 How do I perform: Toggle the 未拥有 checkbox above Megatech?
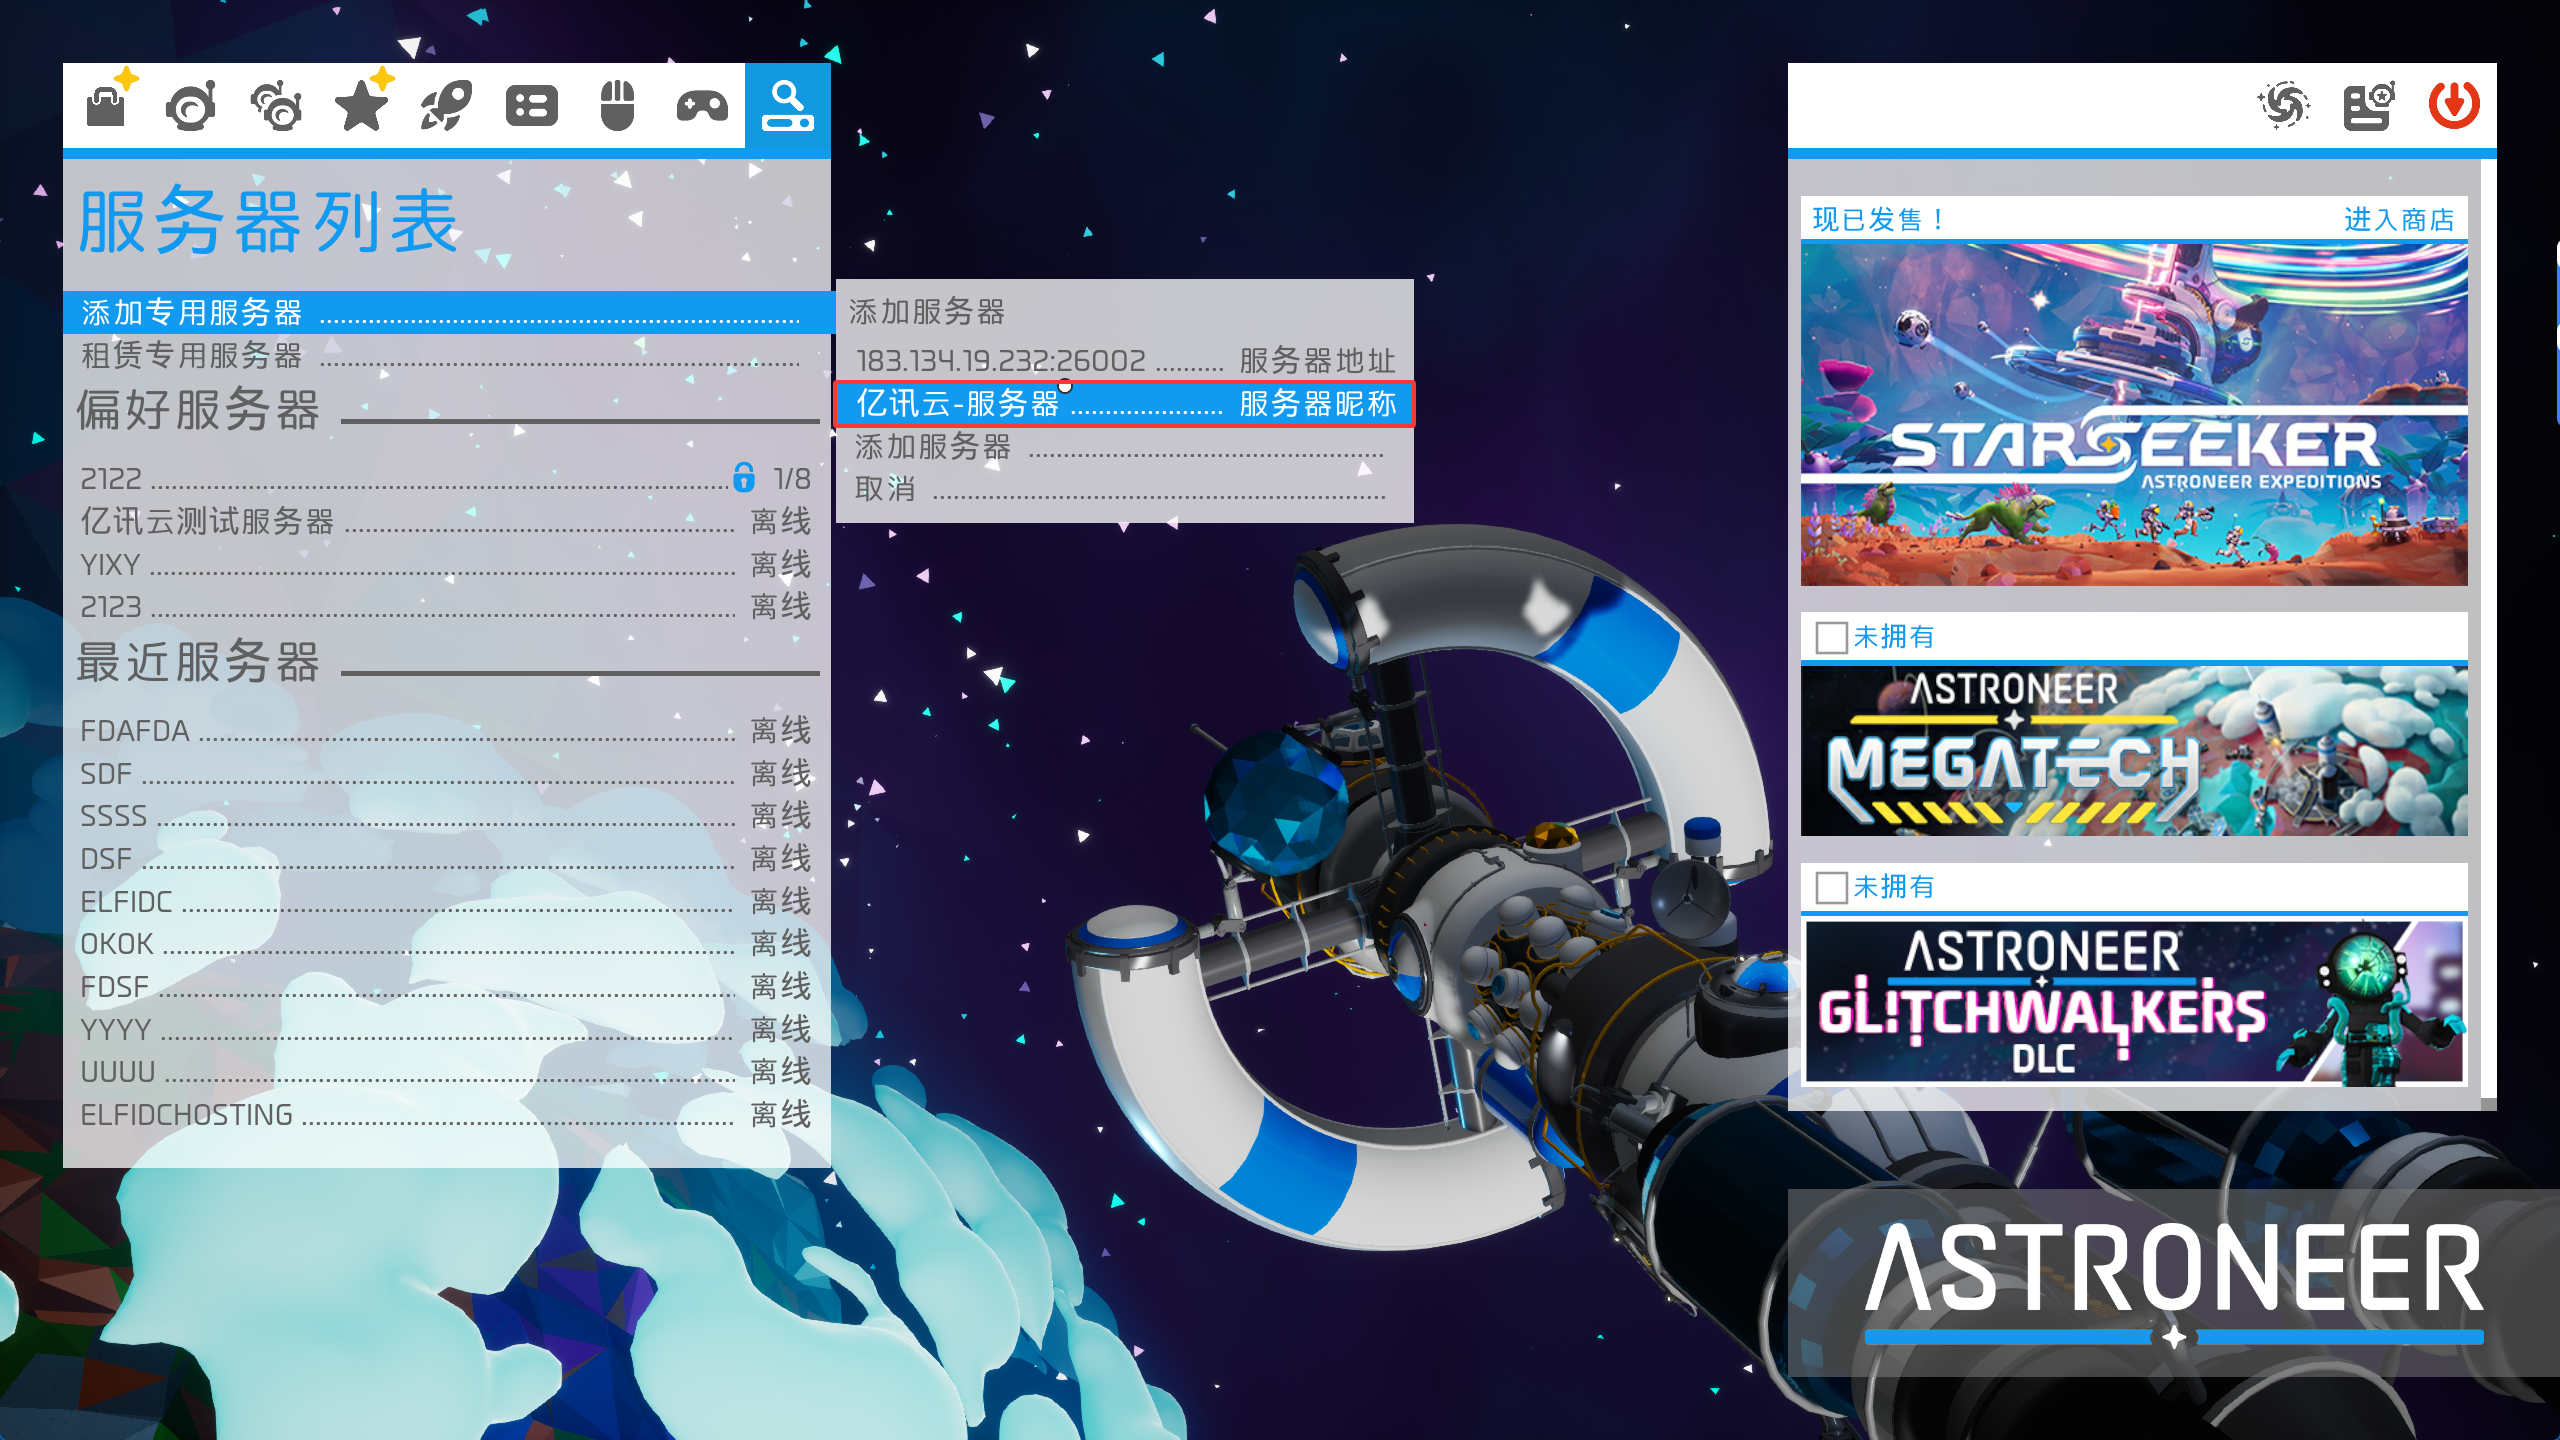point(1831,637)
